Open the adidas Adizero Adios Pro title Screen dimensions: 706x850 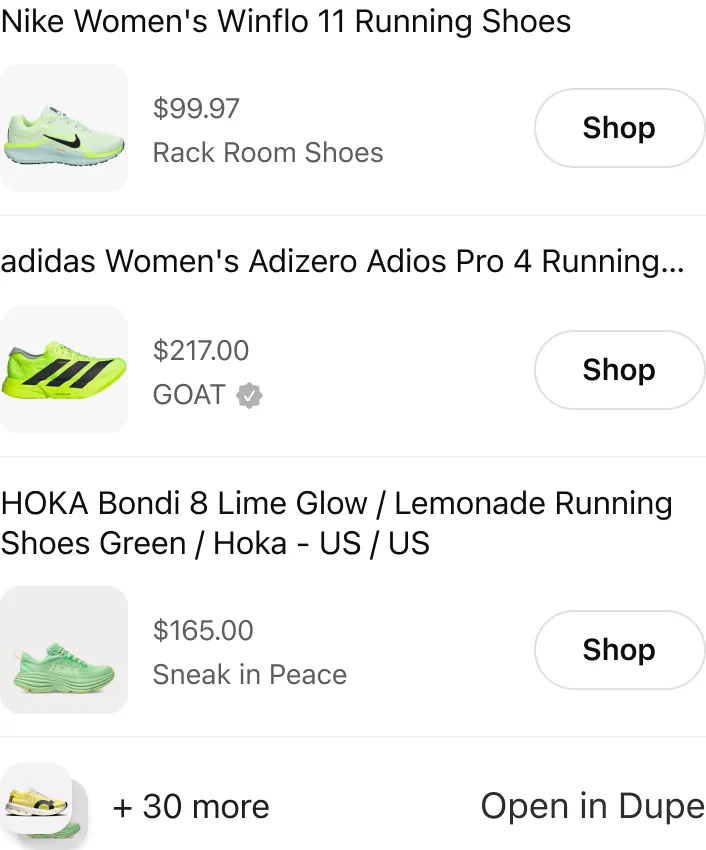click(343, 261)
